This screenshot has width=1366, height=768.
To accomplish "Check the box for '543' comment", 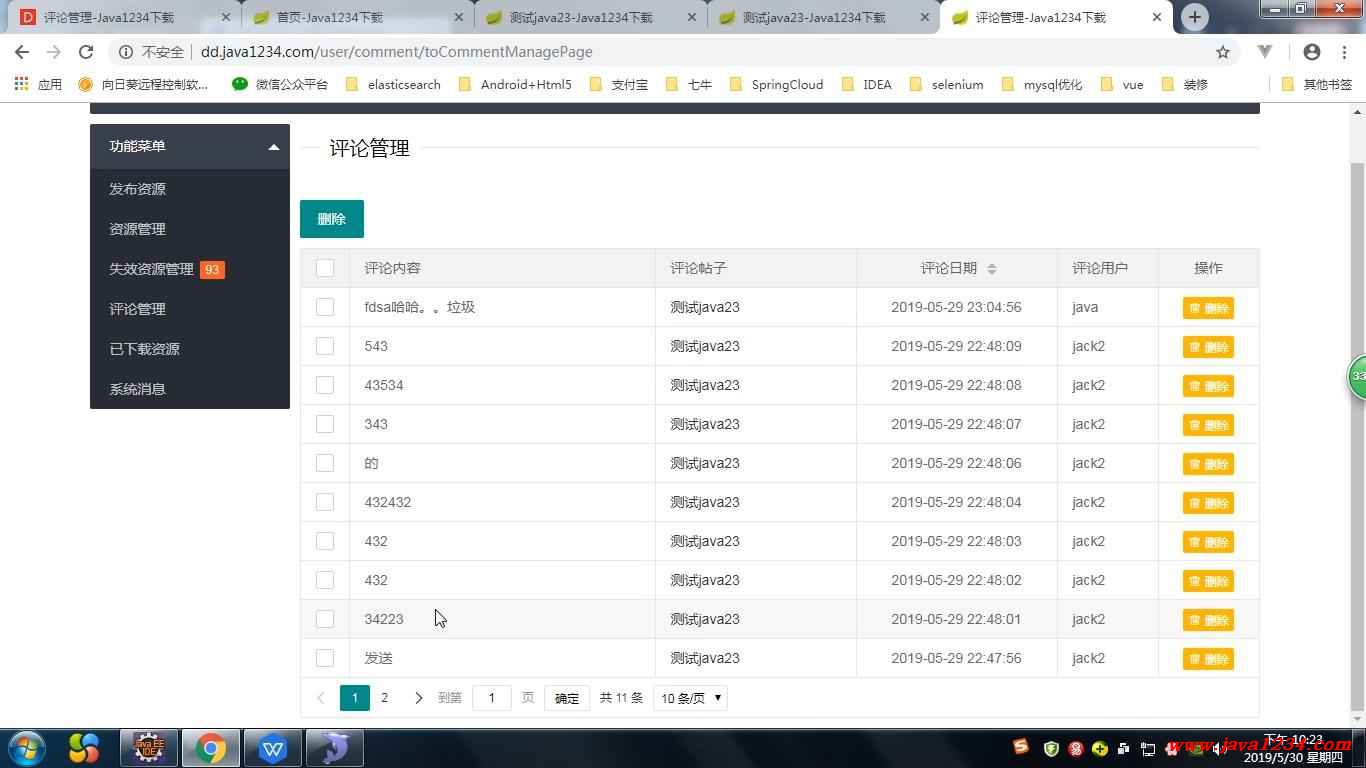I will 325,346.
